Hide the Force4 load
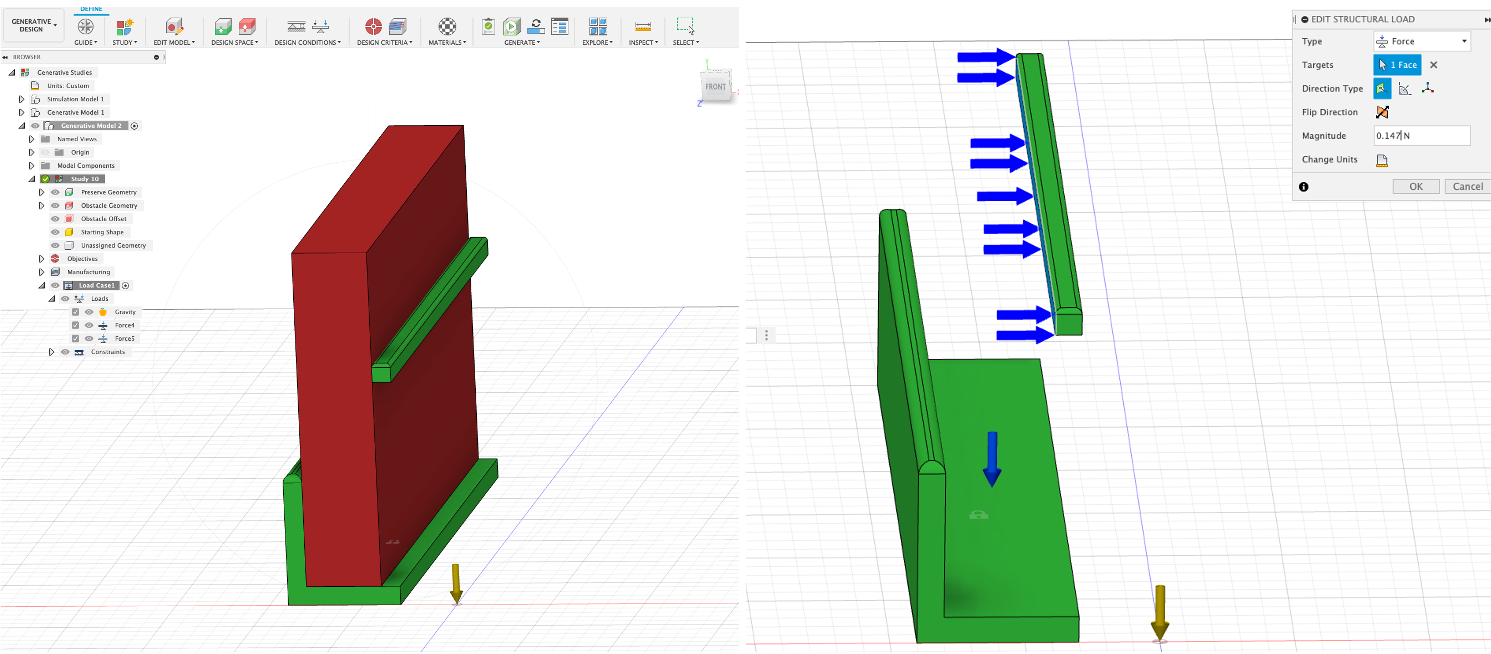The image size is (1491, 654). (x=88, y=324)
